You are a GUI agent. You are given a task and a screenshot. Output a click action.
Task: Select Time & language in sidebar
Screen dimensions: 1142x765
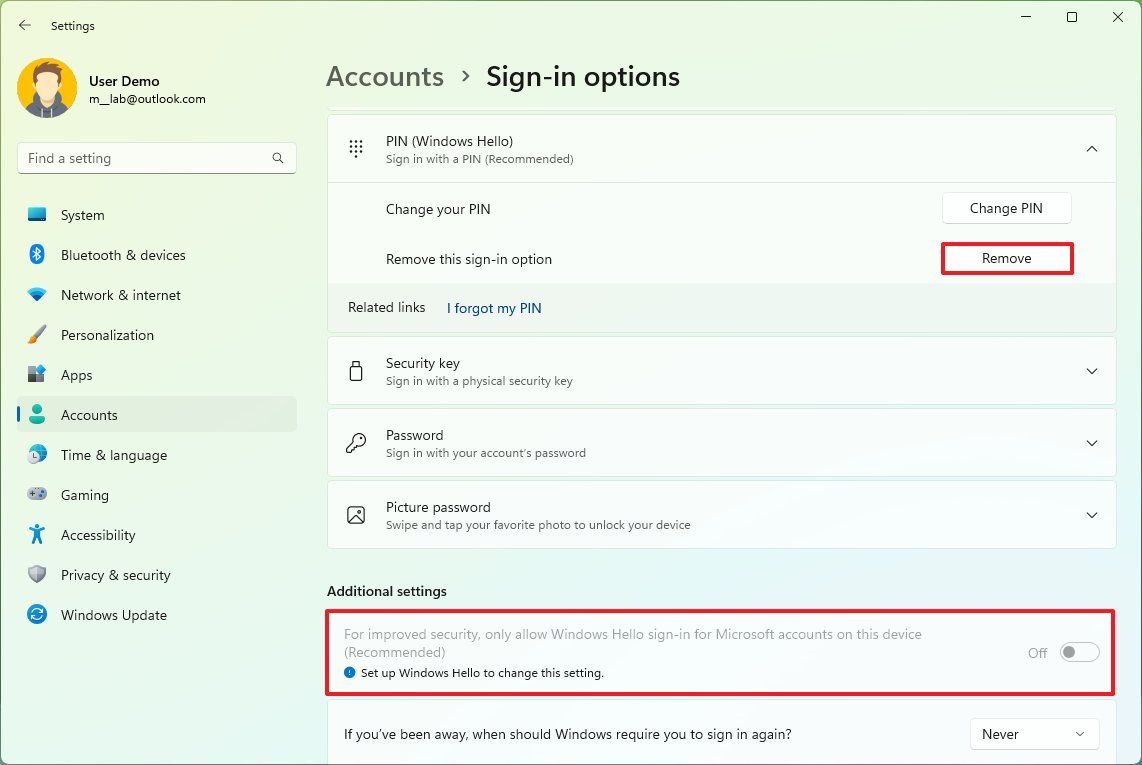37,455
